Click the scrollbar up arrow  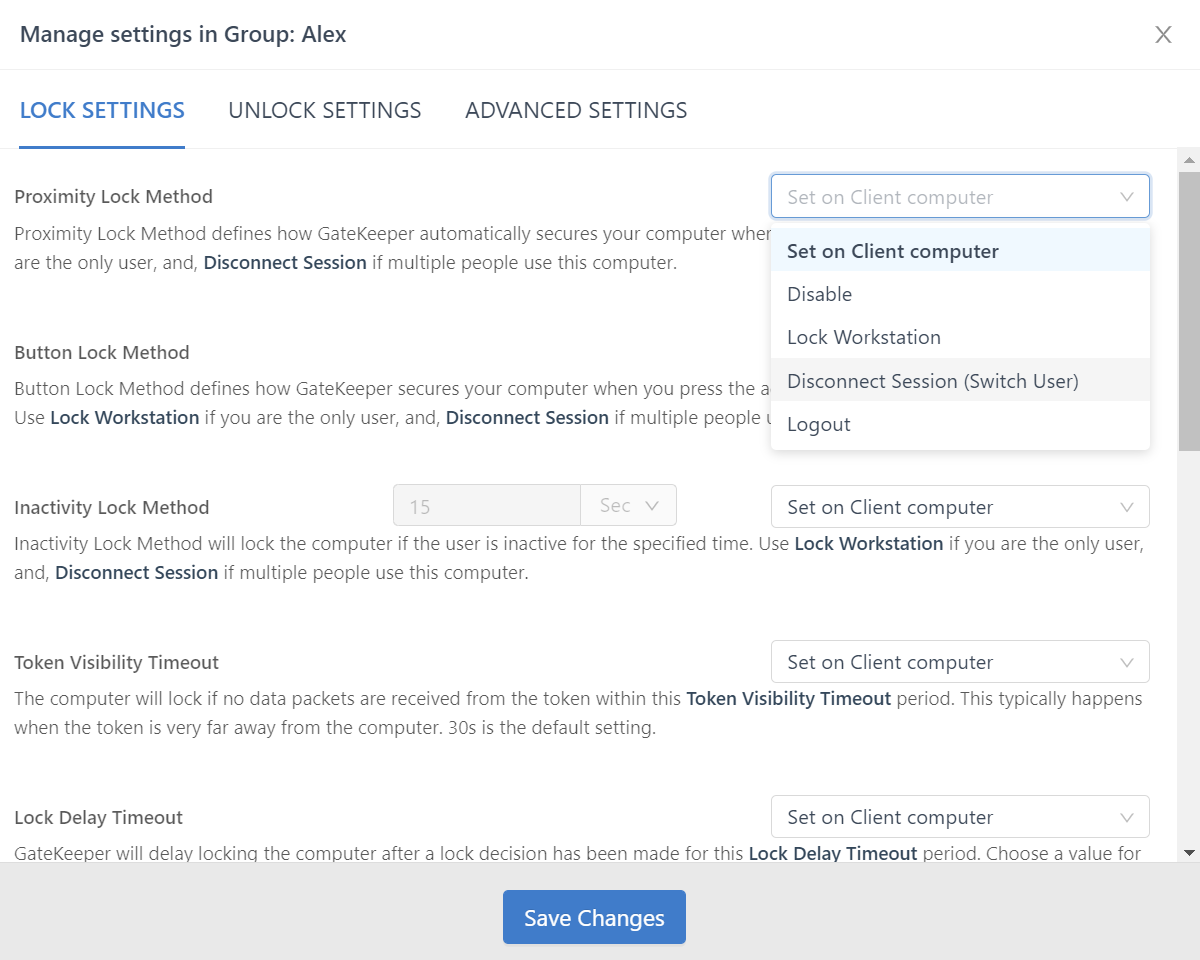(1189, 160)
